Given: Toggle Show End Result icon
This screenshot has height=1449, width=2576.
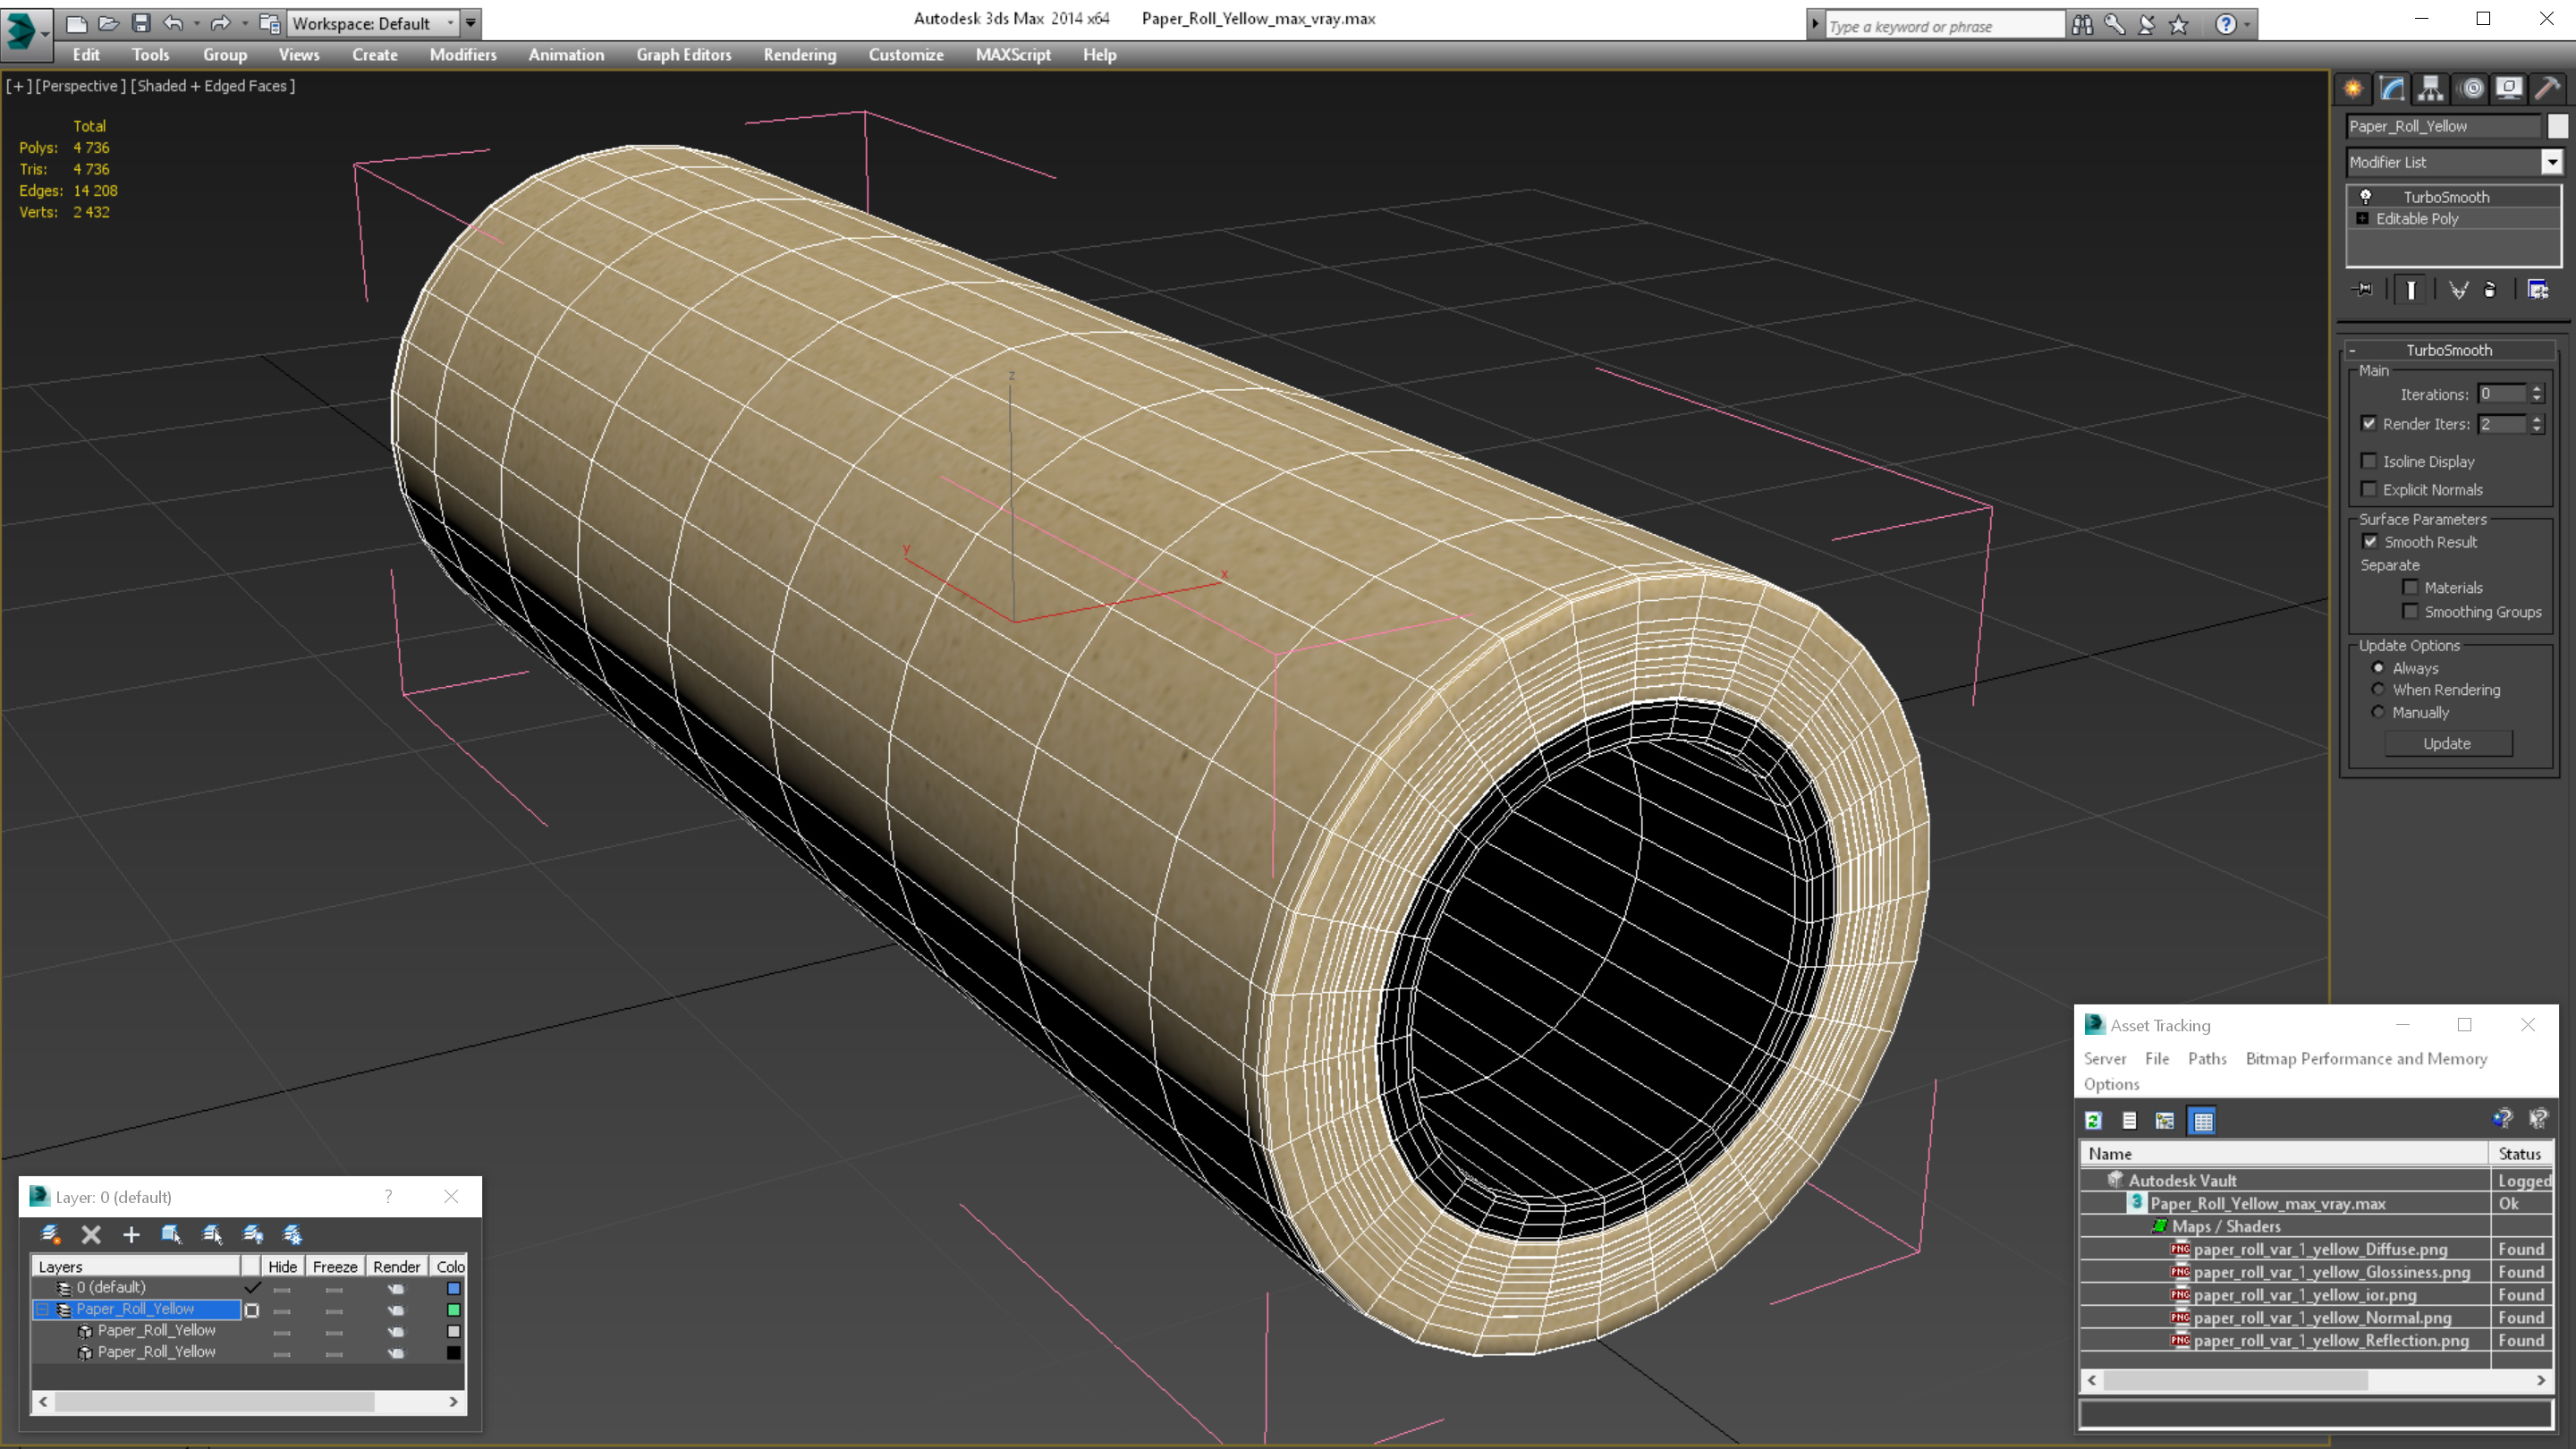Looking at the screenshot, I should [2411, 290].
